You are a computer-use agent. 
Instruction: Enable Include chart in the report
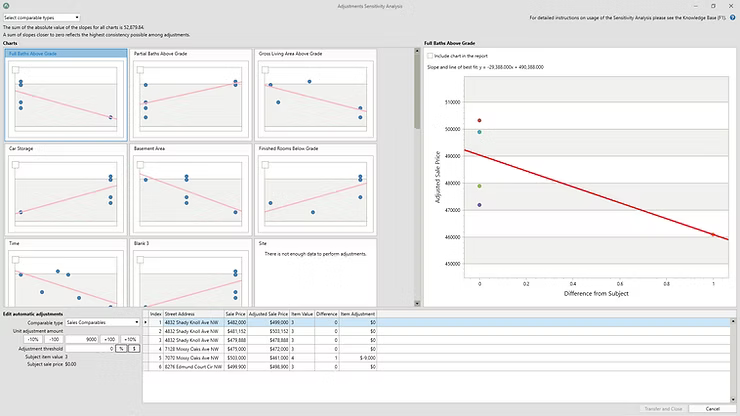pos(430,56)
